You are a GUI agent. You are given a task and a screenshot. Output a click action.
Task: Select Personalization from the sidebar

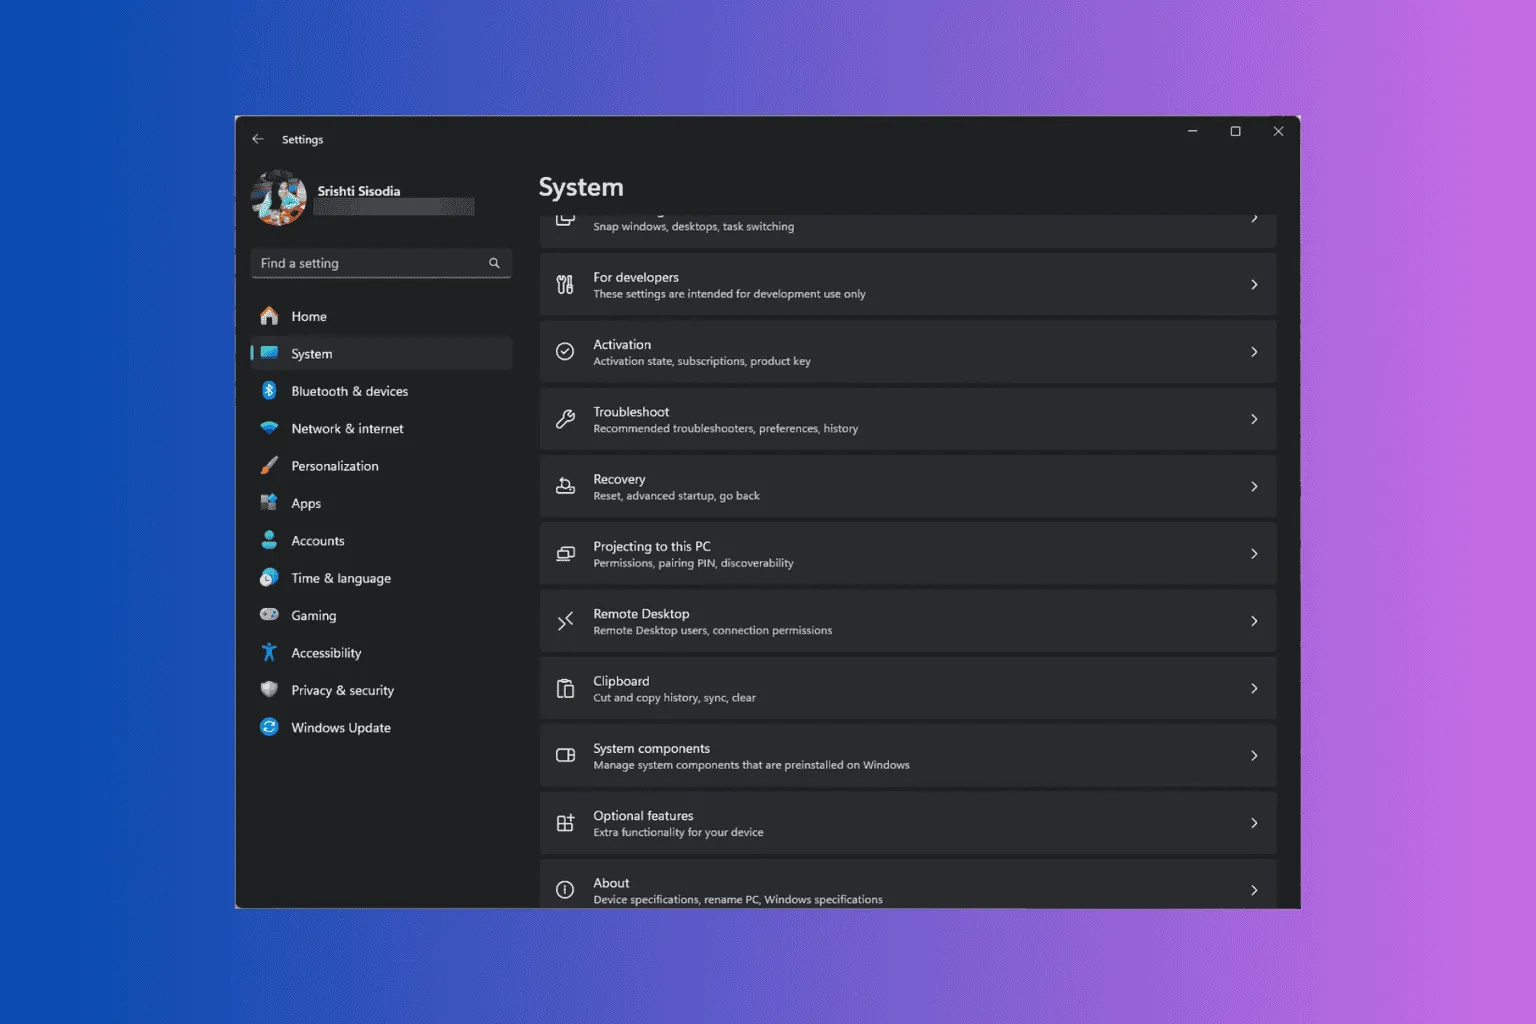pos(334,466)
